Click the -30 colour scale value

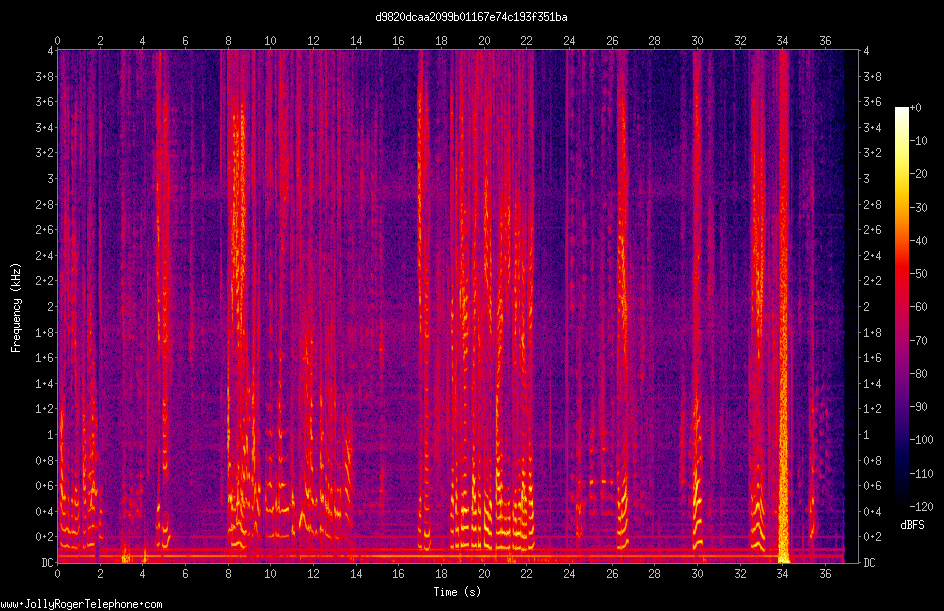pos(918,208)
